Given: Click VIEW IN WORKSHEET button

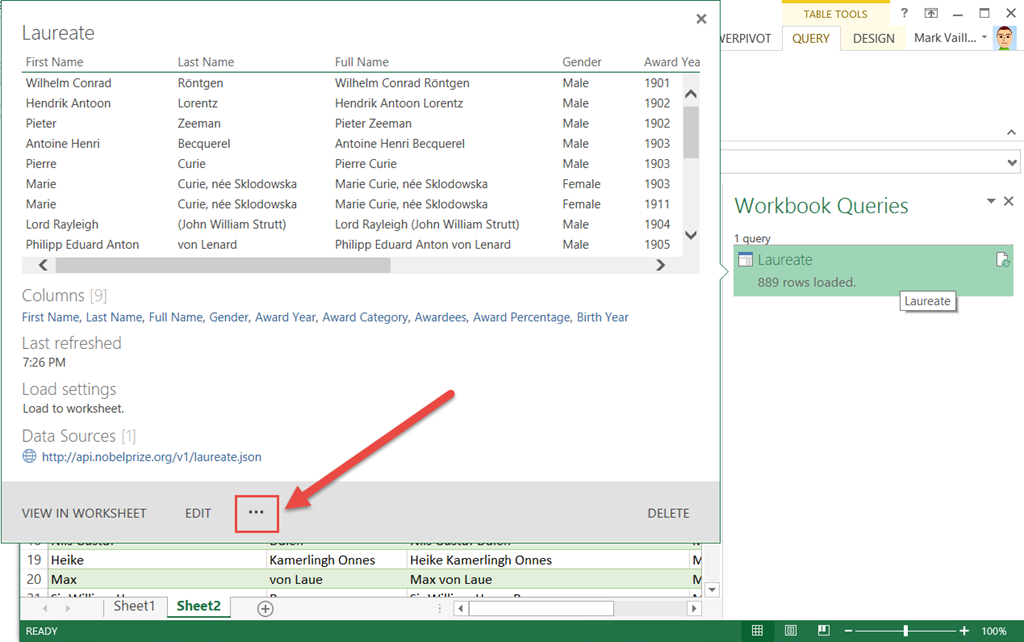Looking at the screenshot, I should pyautogui.click(x=84, y=513).
